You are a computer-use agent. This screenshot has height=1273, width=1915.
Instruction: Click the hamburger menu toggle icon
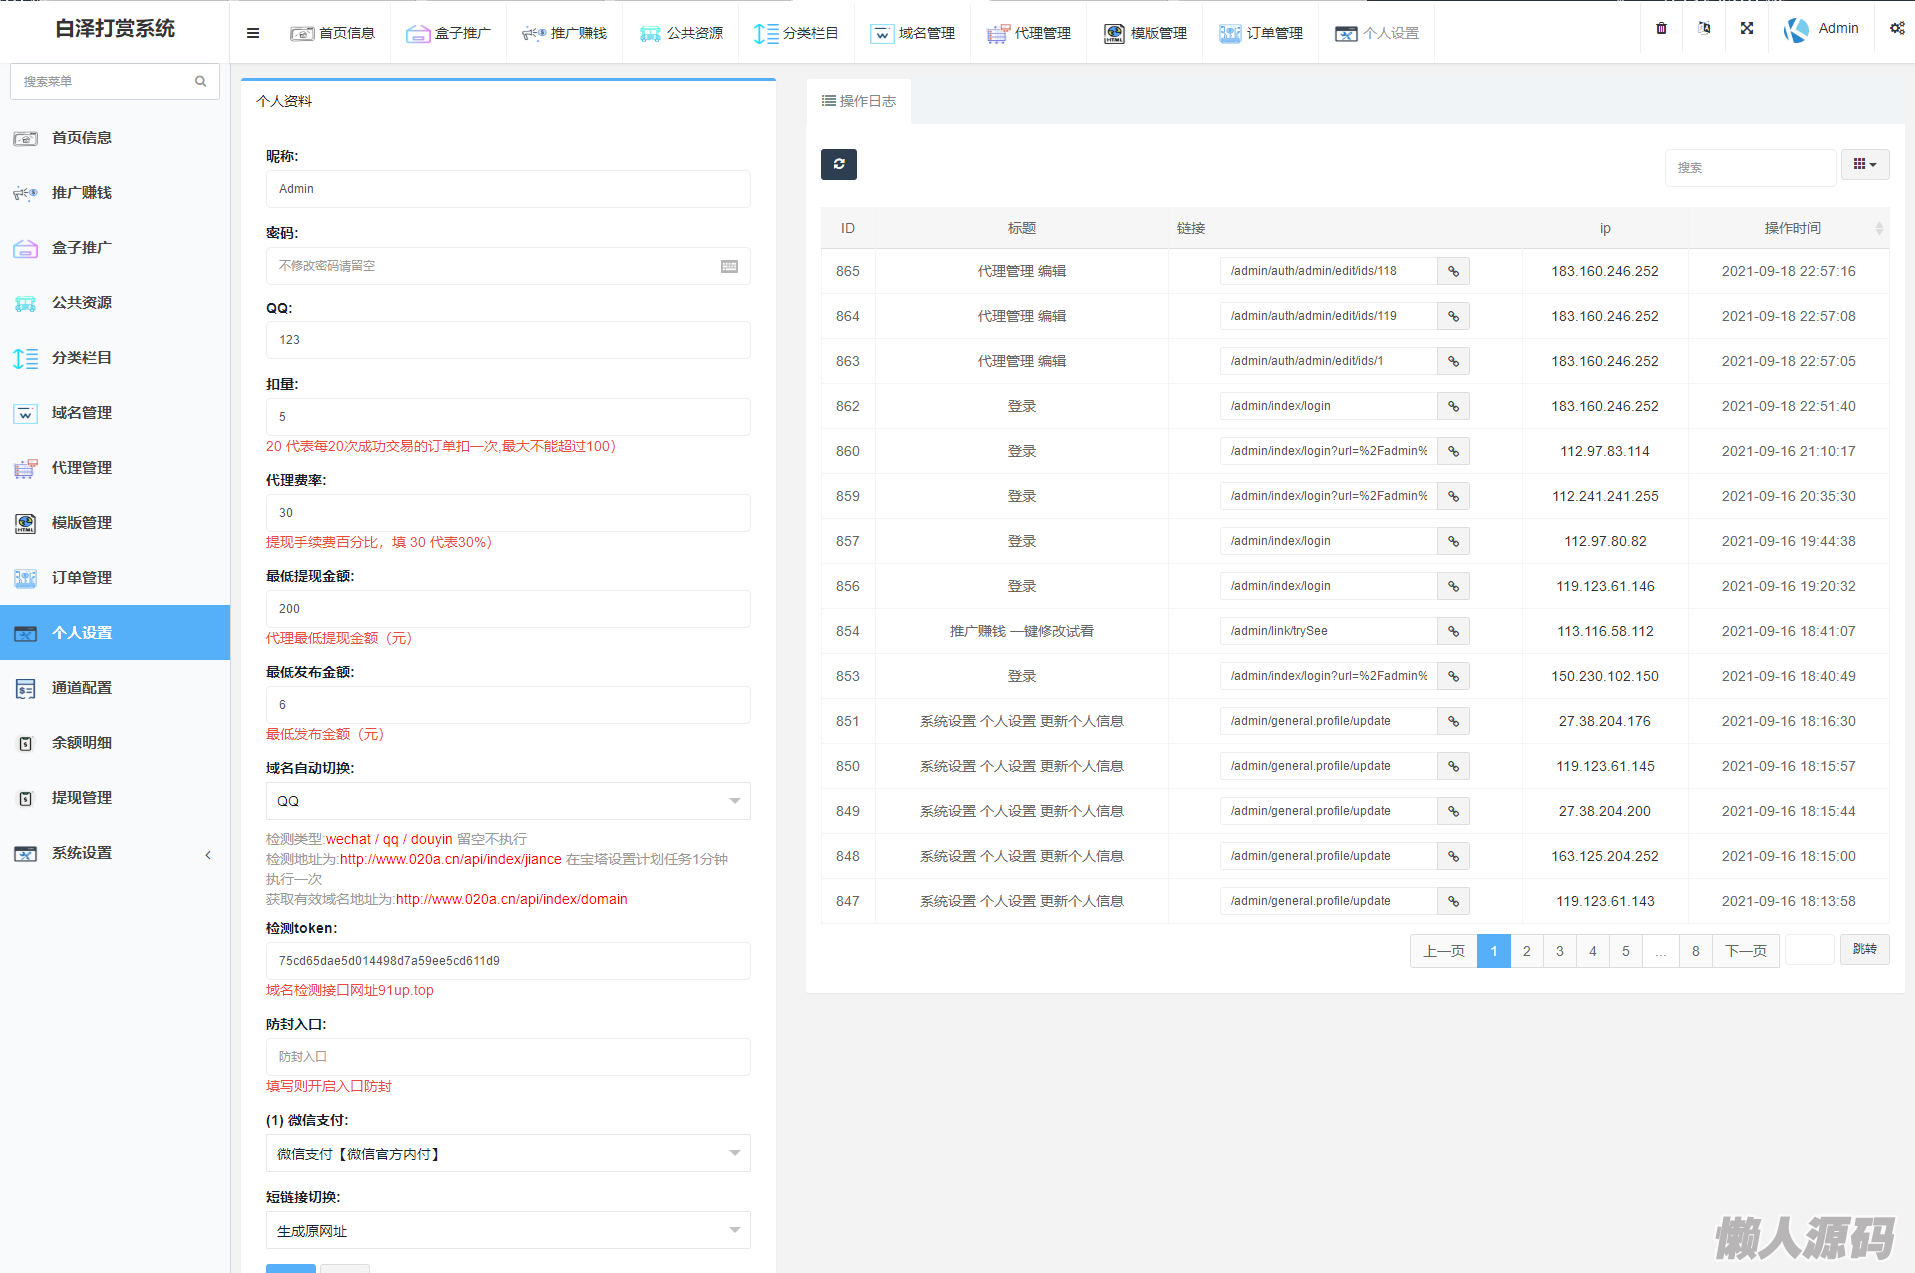tap(253, 33)
